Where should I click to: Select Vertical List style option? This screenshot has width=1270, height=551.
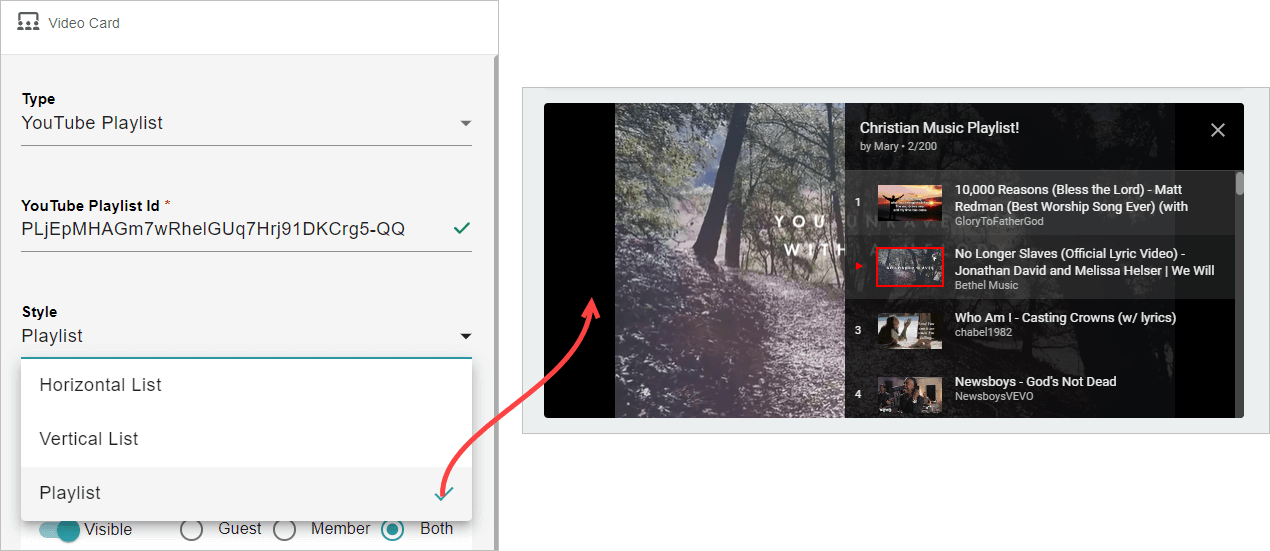coord(246,439)
